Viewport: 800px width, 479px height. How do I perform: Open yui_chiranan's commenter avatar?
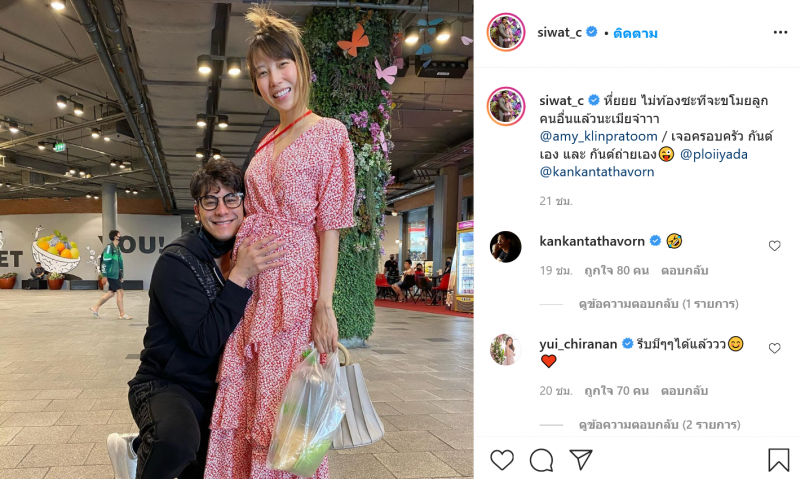pos(505,349)
